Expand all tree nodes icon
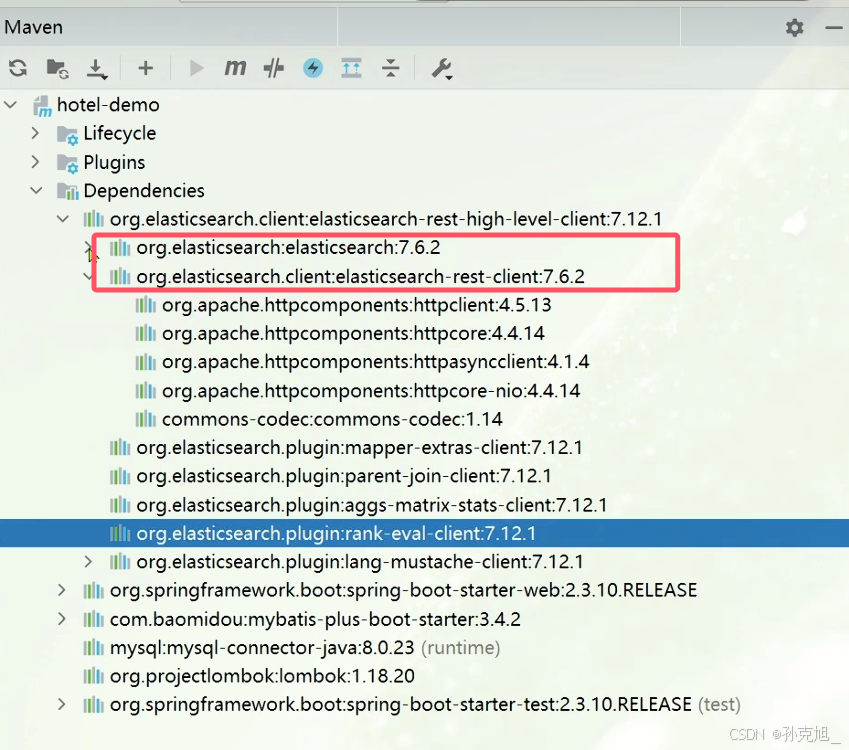Image resolution: width=849 pixels, height=750 pixels. point(351,68)
